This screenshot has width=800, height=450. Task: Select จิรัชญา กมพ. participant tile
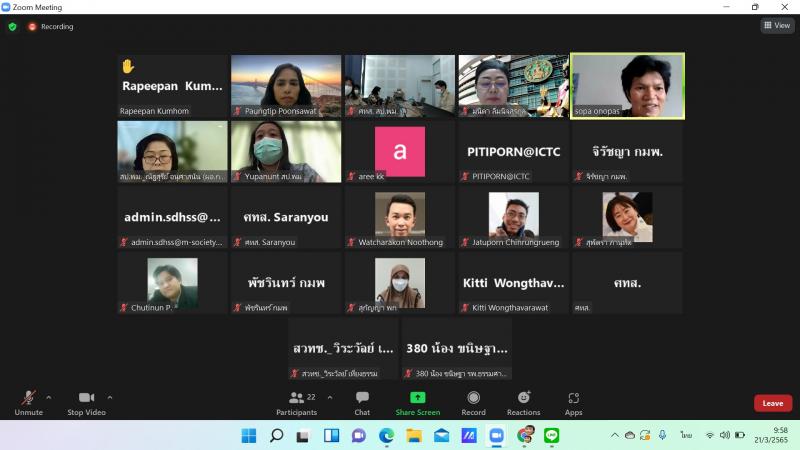[x=628, y=152]
